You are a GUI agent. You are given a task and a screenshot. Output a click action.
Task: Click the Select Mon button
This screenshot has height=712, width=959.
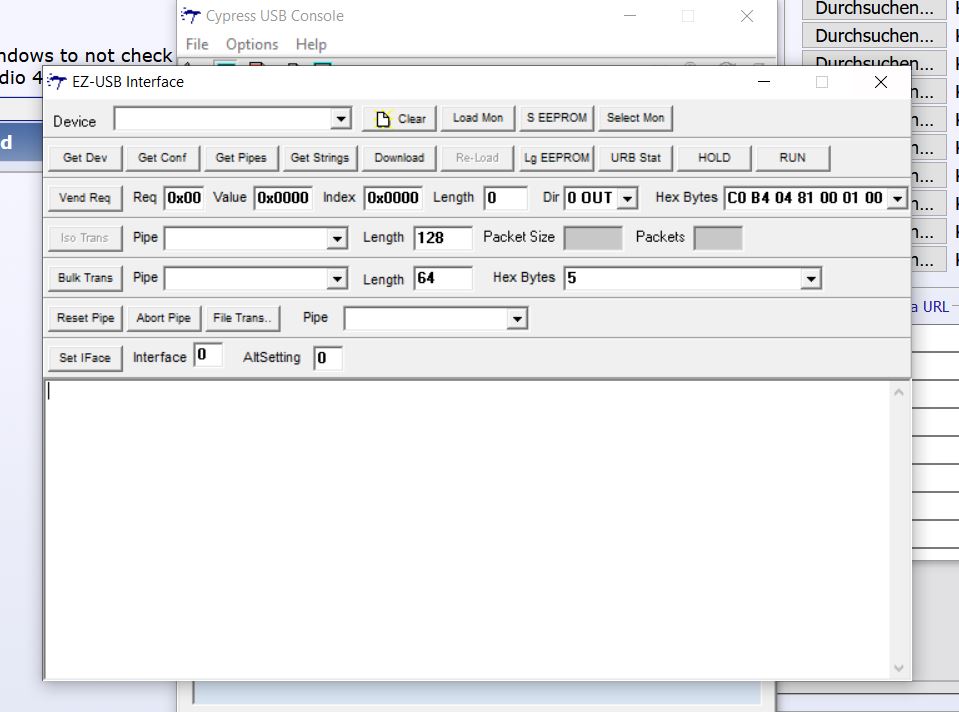tap(635, 118)
